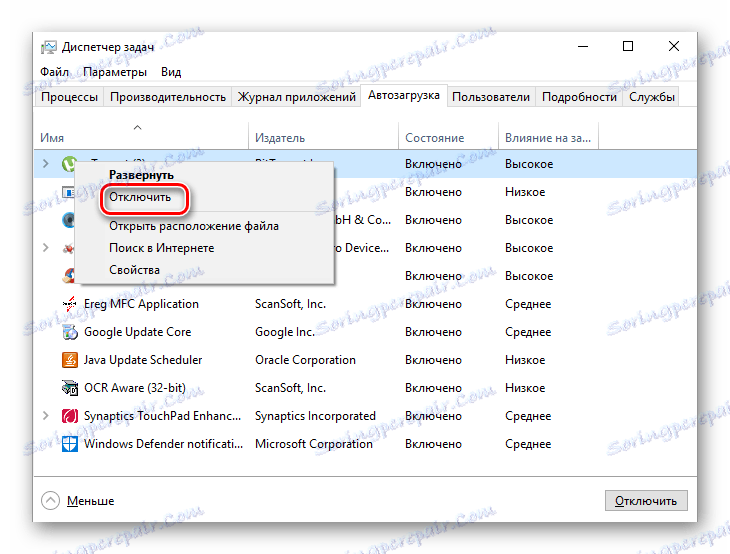Viewport: 730px width, 554px height.
Task: Open the Вид menu
Action: coord(171,72)
